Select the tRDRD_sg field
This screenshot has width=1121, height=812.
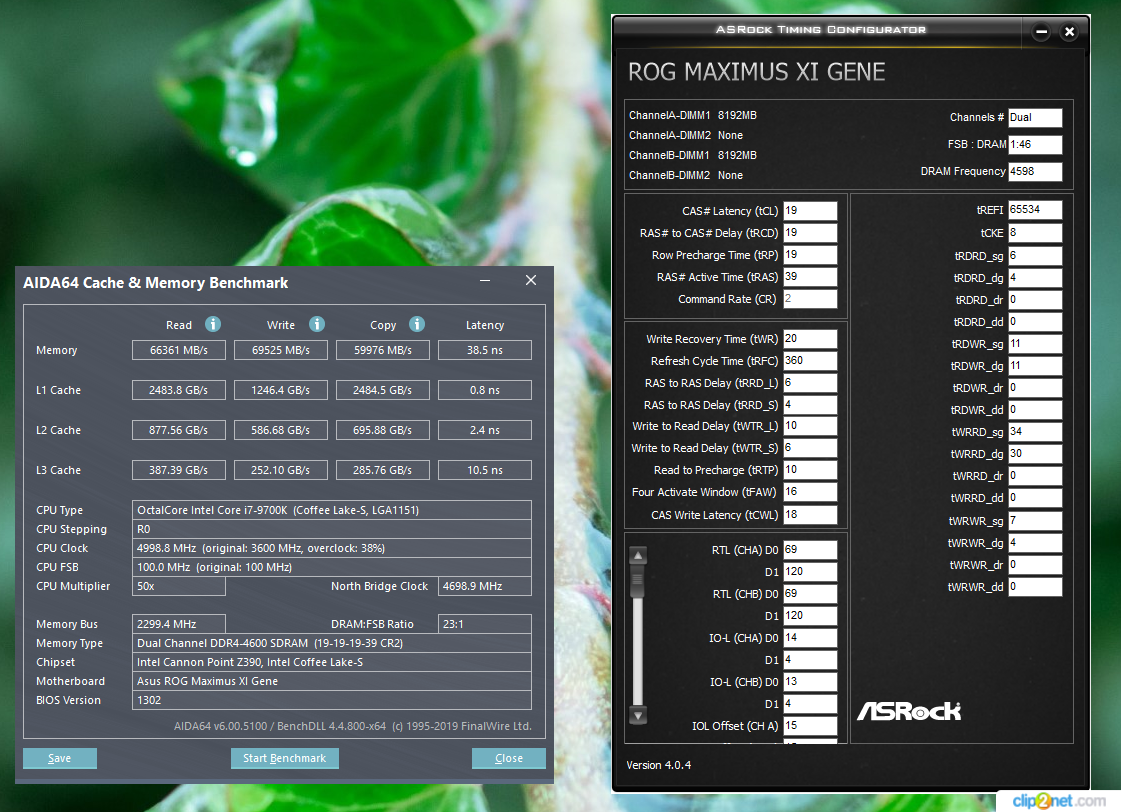point(1035,256)
